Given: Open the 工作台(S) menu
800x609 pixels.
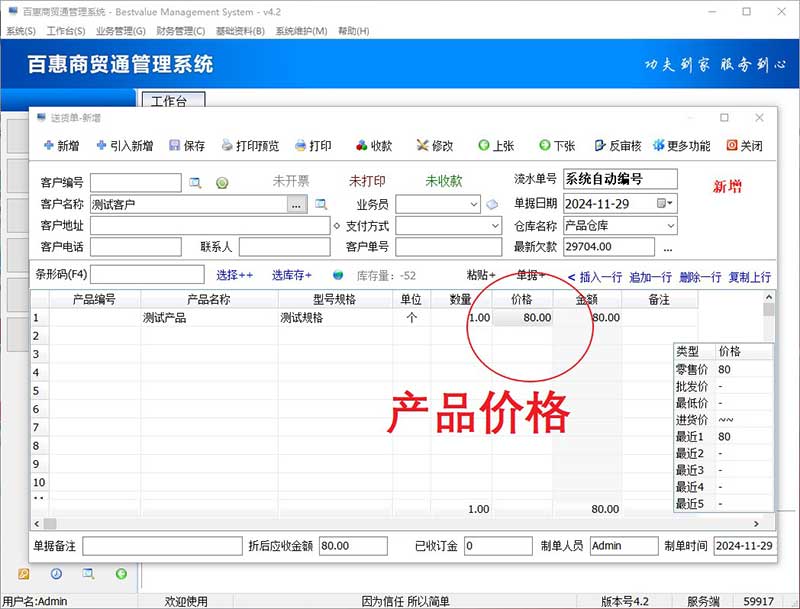Looking at the screenshot, I should (66, 31).
